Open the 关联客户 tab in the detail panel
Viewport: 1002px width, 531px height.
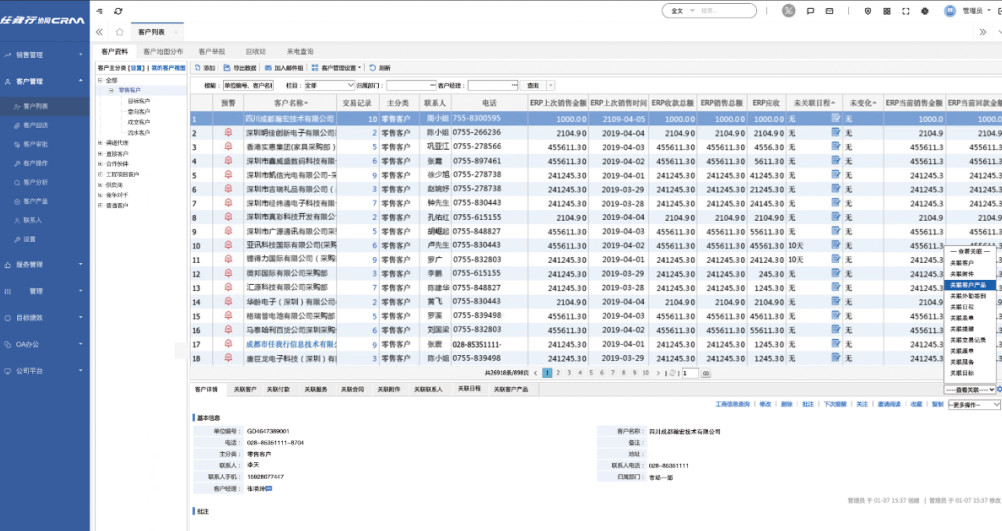tap(245, 389)
